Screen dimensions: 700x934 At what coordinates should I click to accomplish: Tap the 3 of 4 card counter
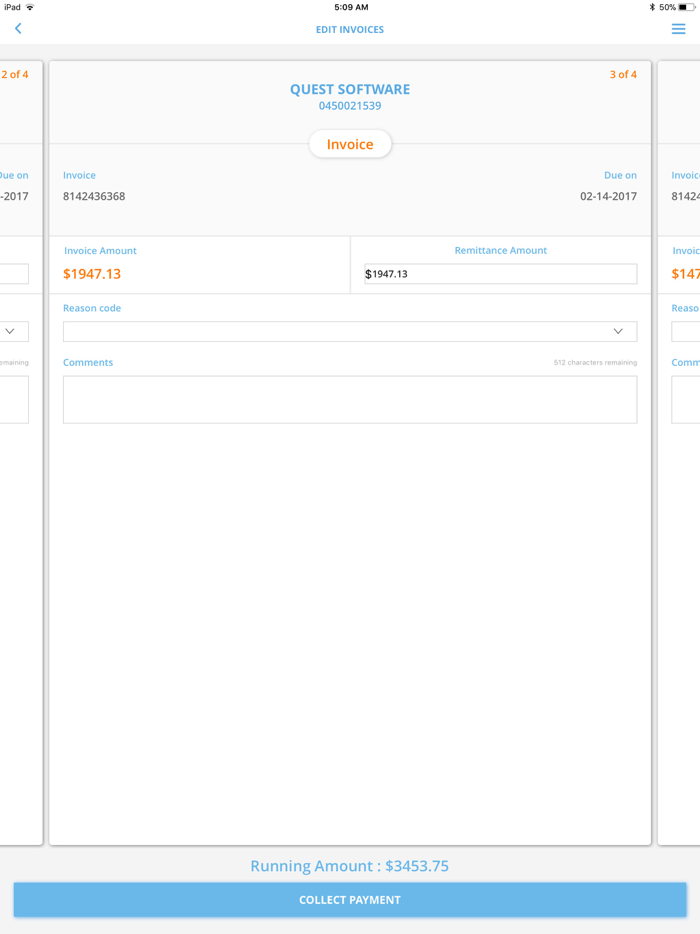coord(623,74)
